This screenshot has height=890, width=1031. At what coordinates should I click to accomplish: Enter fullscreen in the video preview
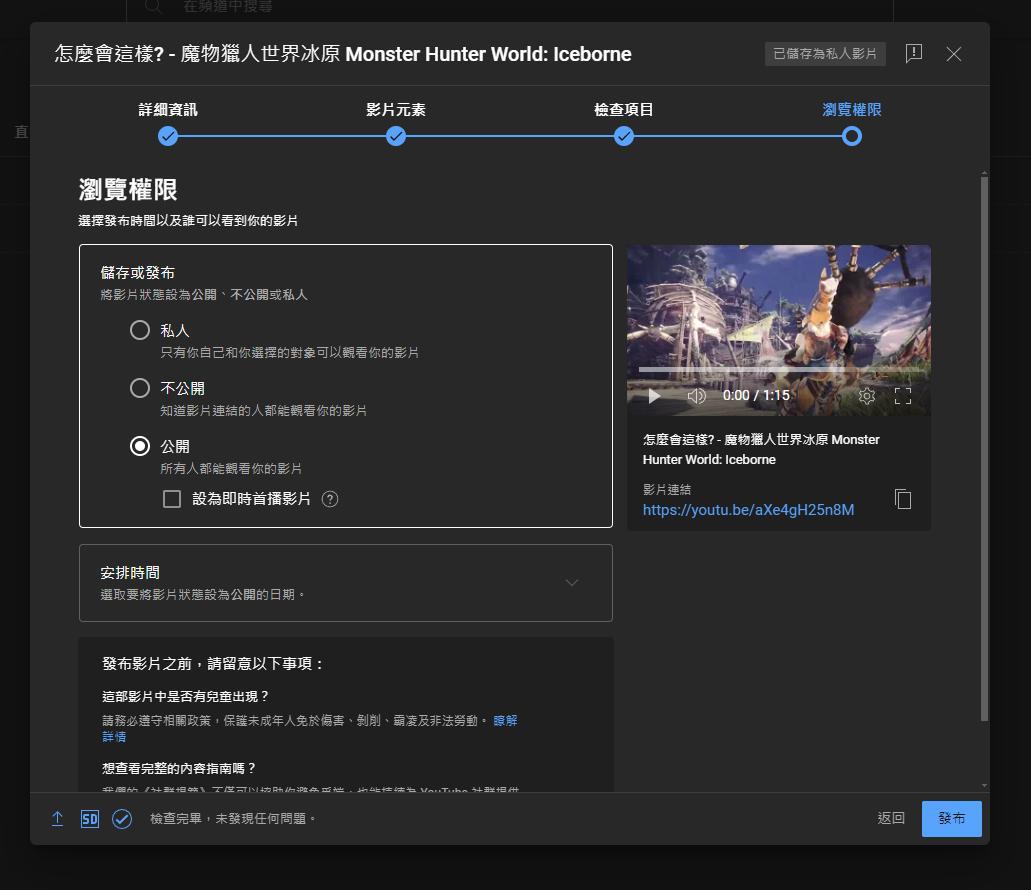click(903, 396)
